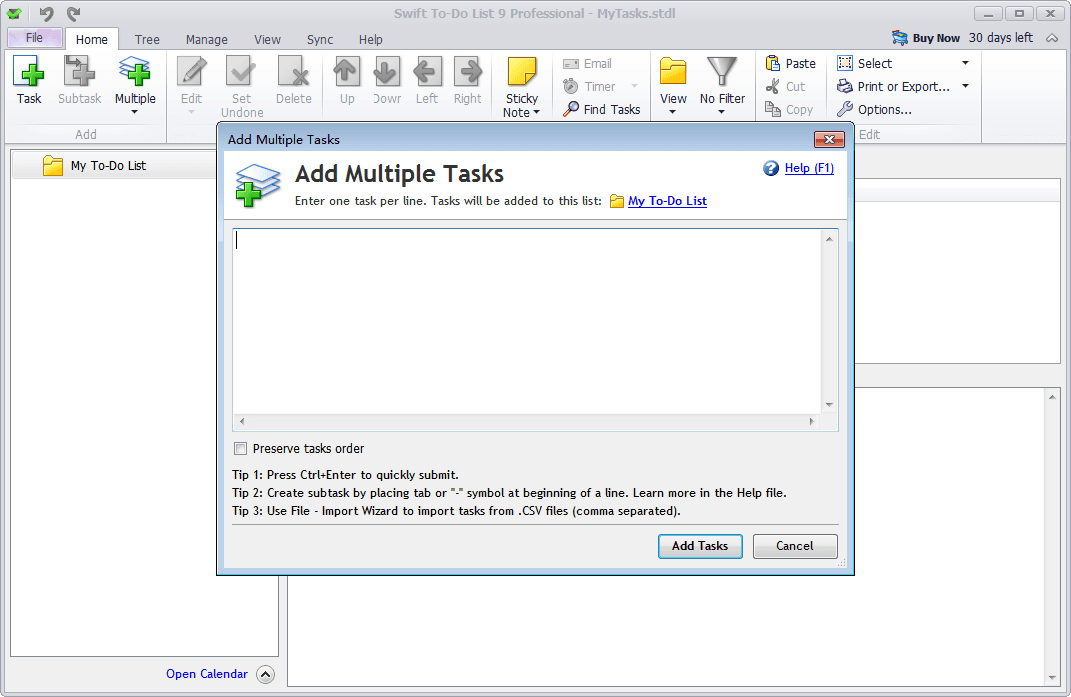Click inside the tasks text area
This screenshot has width=1071, height=697.
(527, 321)
